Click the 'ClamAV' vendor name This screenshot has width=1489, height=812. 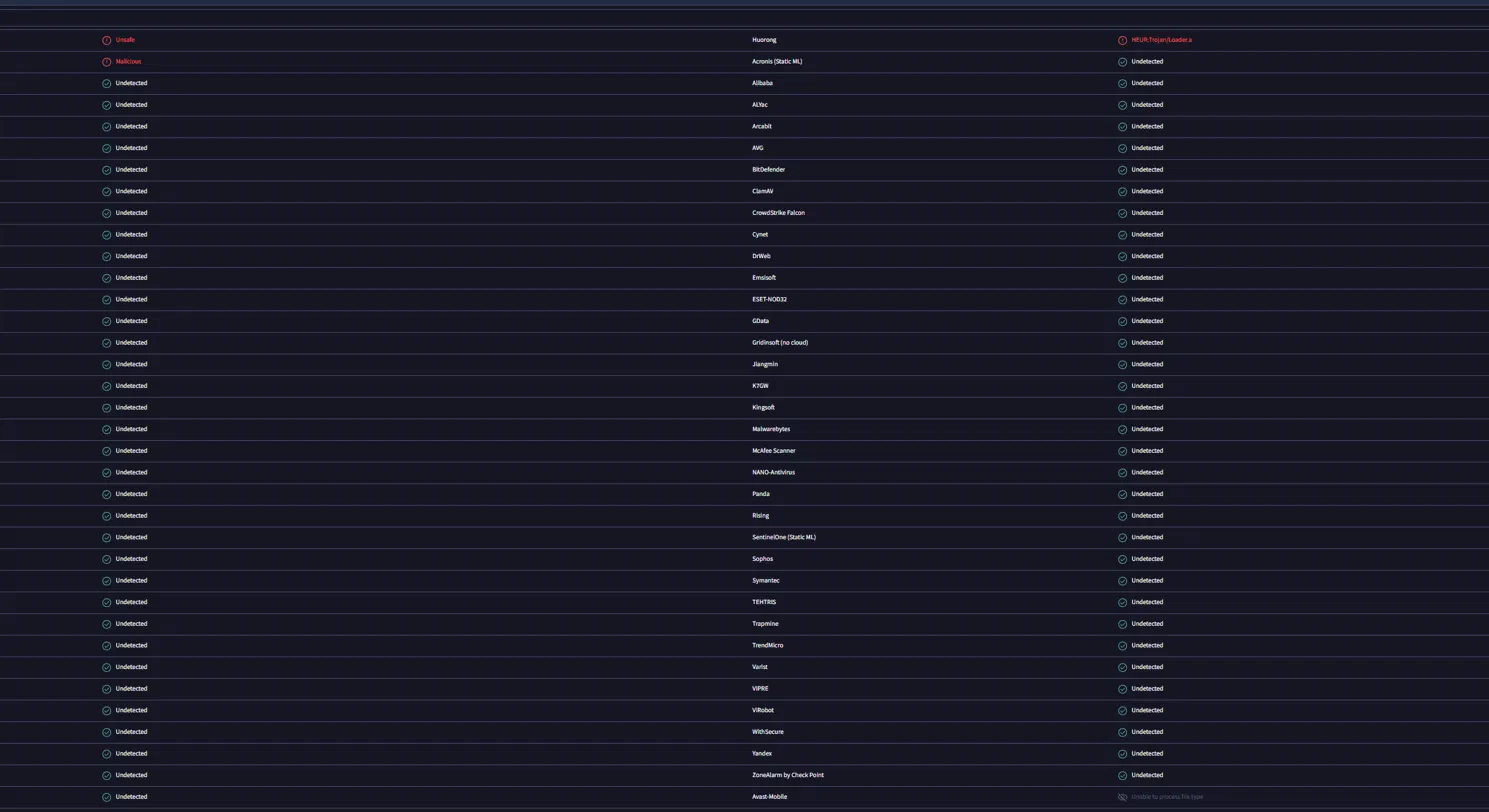763,191
